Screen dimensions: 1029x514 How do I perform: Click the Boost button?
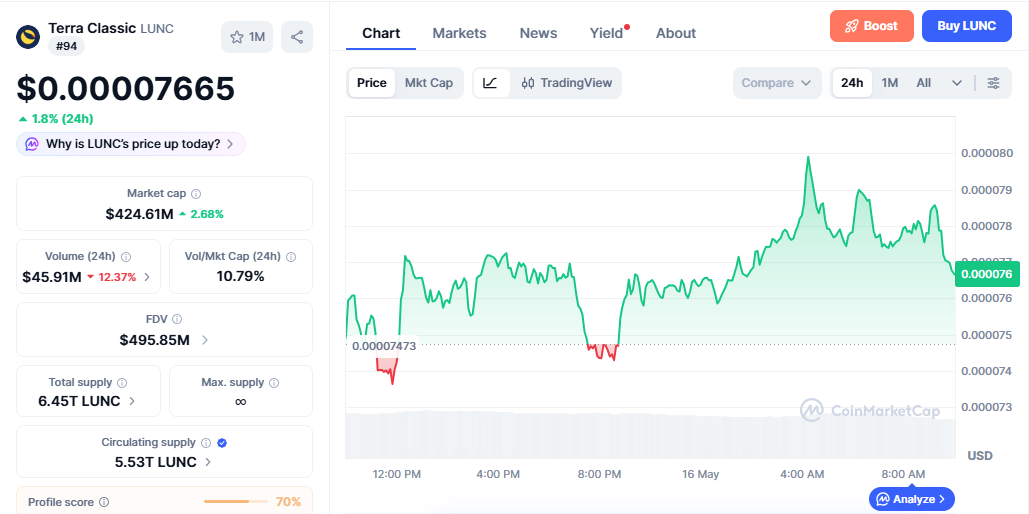(872, 26)
